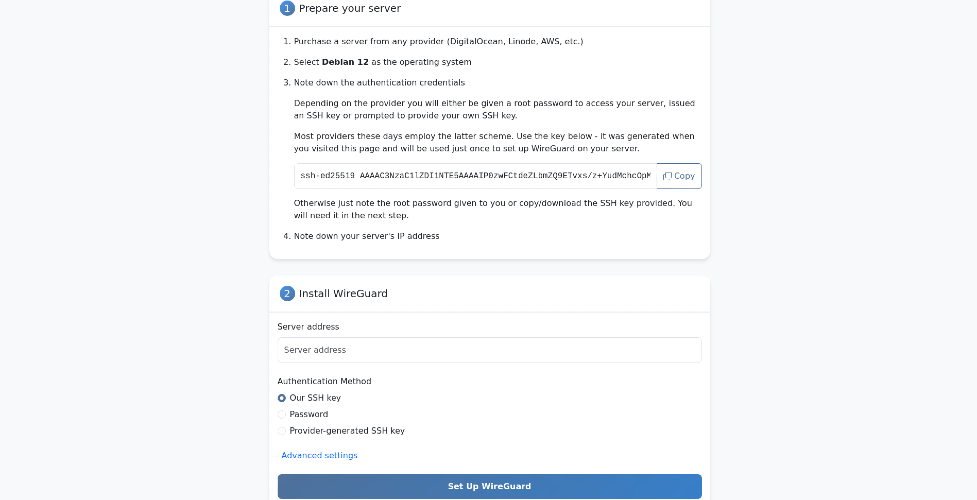The image size is (977, 500).
Task: Click the paragraph starting with Otherwise just note
Action: point(493,209)
